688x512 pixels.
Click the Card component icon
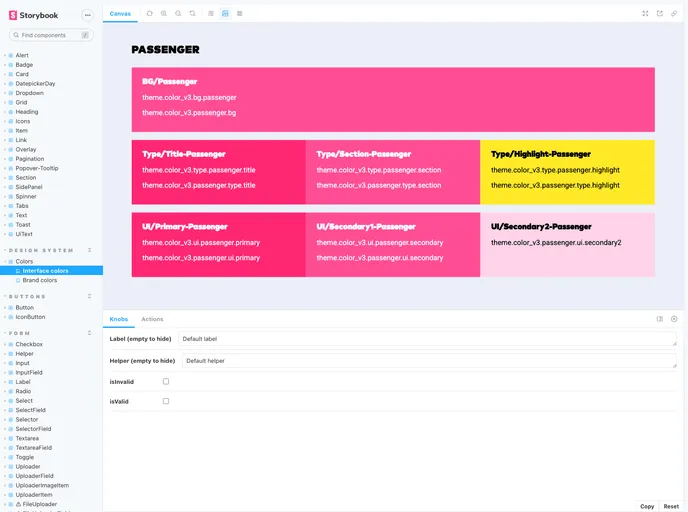click(11, 74)
